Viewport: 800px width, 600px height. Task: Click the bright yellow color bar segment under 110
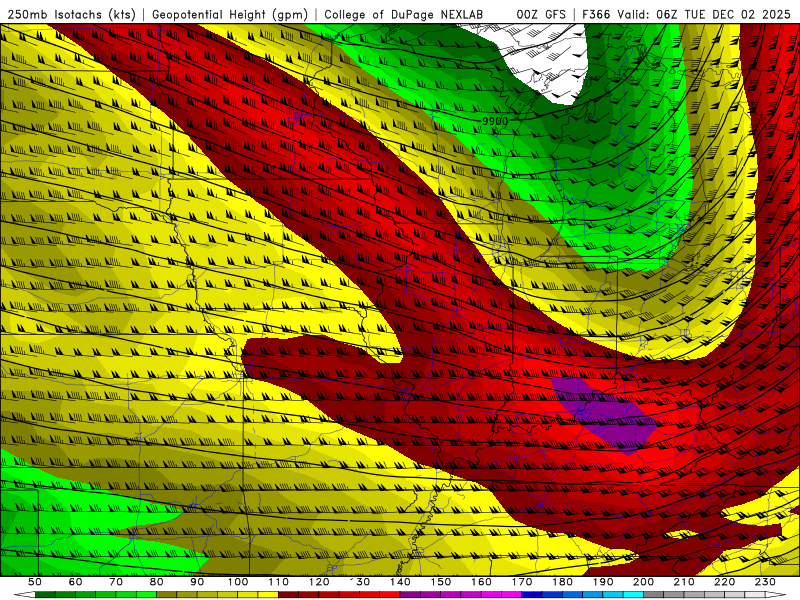click(x=268, y=595)
